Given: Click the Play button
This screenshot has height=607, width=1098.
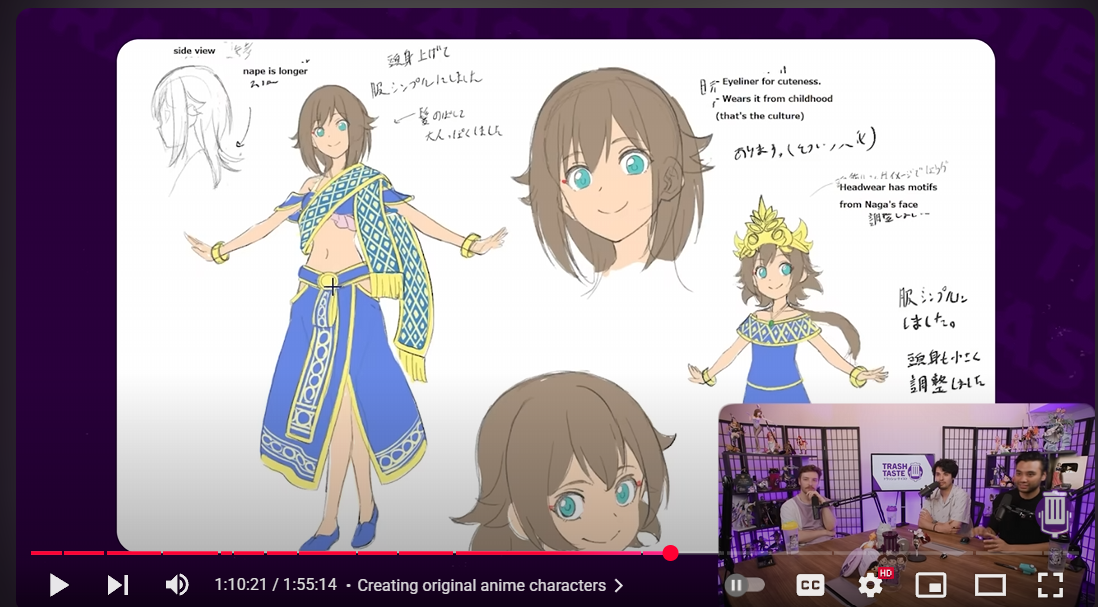Looking at the screenshot, I should (x=59, y=585).
